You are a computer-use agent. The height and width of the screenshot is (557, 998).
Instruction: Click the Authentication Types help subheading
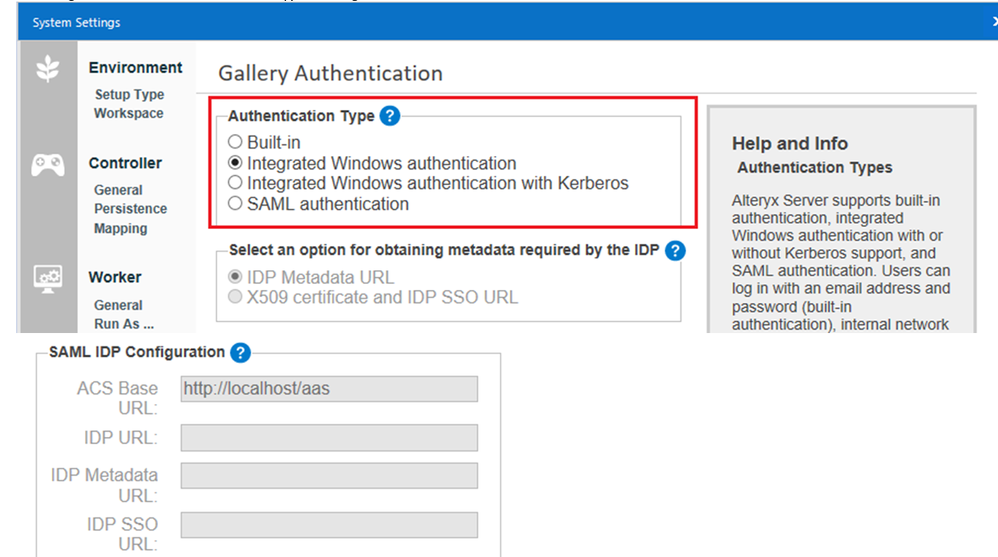click(815, 167)
